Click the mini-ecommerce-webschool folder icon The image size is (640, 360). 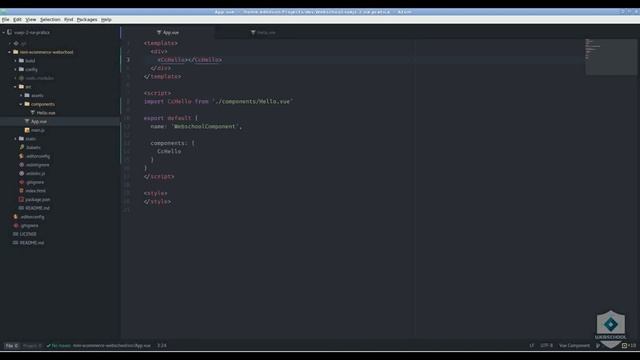pos(16,52)
